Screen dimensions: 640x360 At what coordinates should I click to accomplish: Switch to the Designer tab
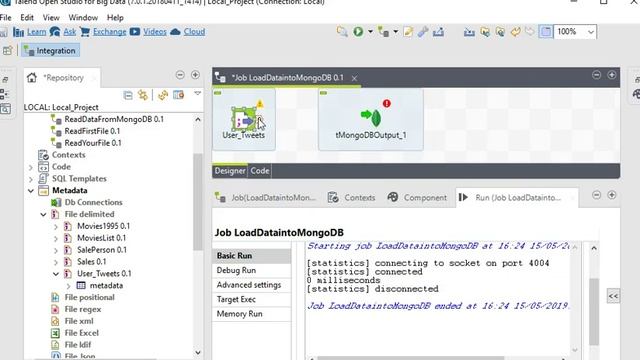pos(230,171)
